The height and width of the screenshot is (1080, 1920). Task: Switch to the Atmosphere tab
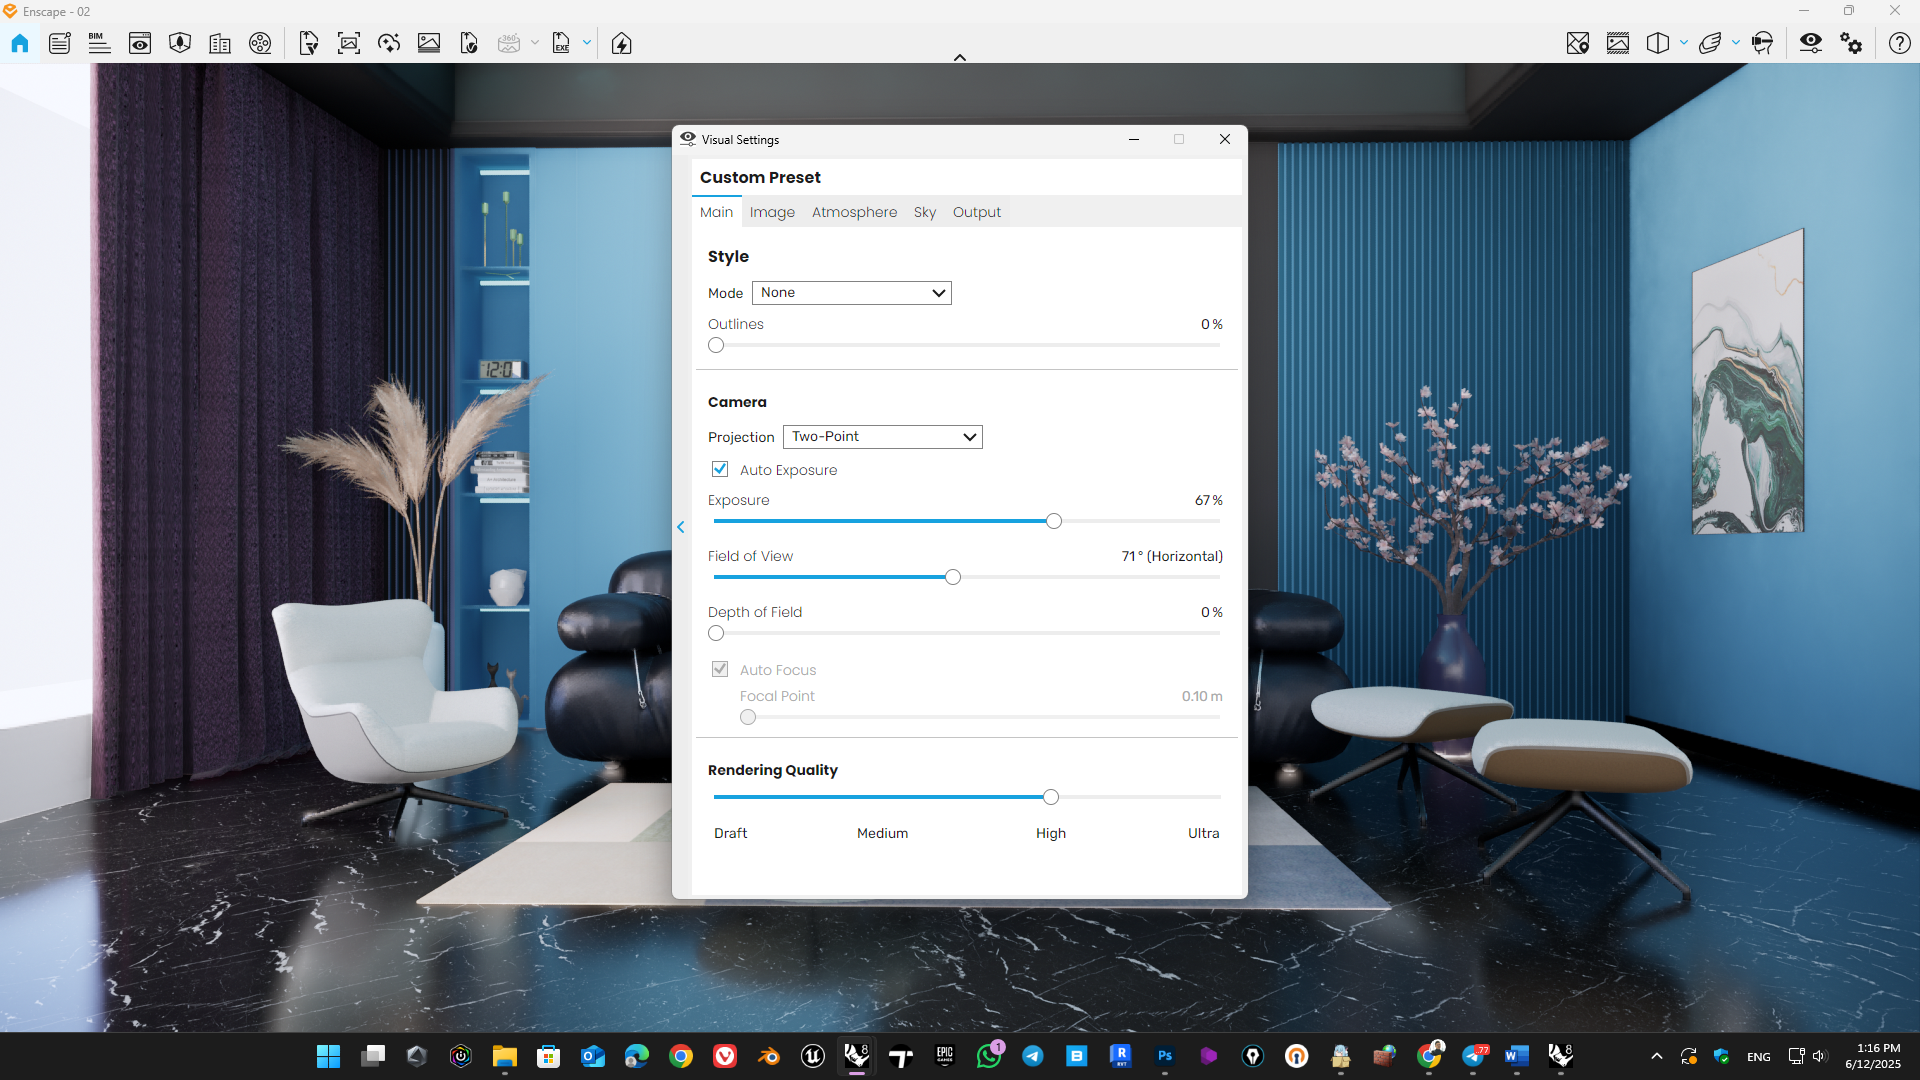click(x=854, y=212)
